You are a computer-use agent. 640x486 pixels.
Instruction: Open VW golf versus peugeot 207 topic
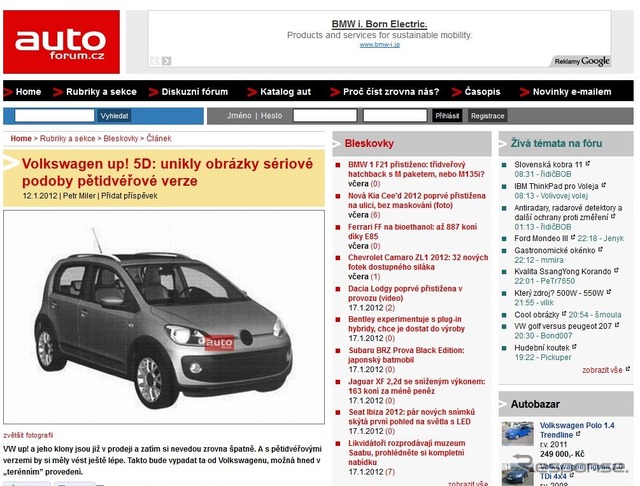click(563, 326)
